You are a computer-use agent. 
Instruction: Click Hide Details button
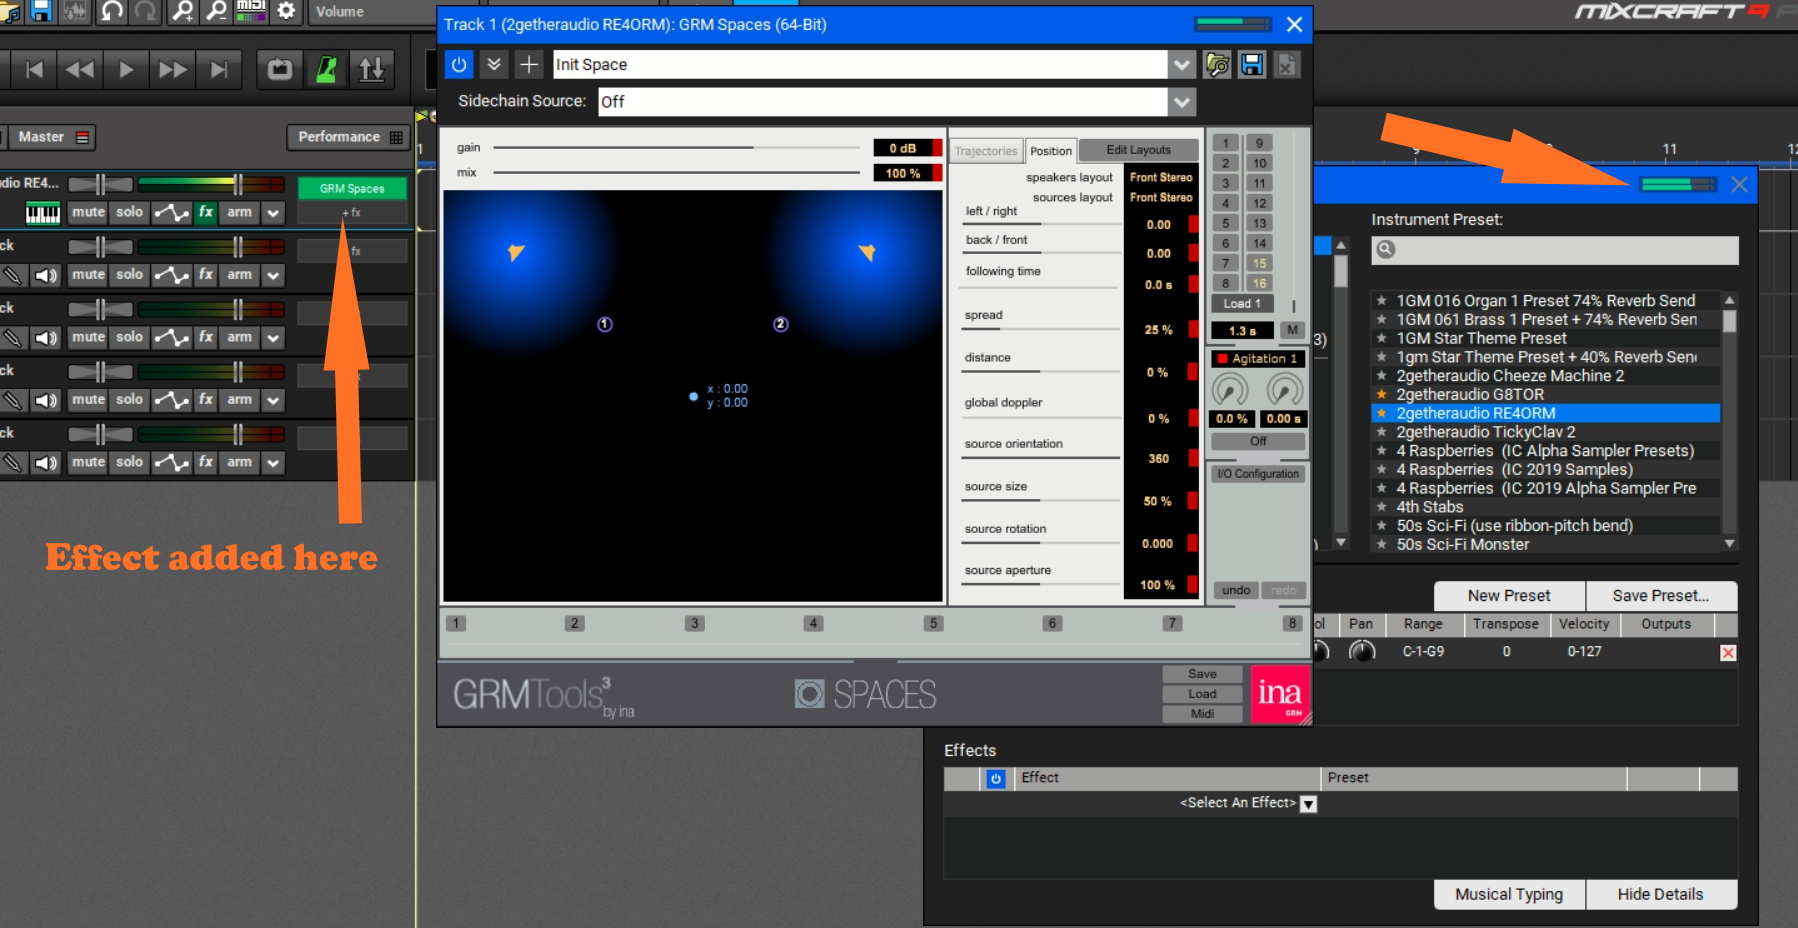coord(1661,895)
